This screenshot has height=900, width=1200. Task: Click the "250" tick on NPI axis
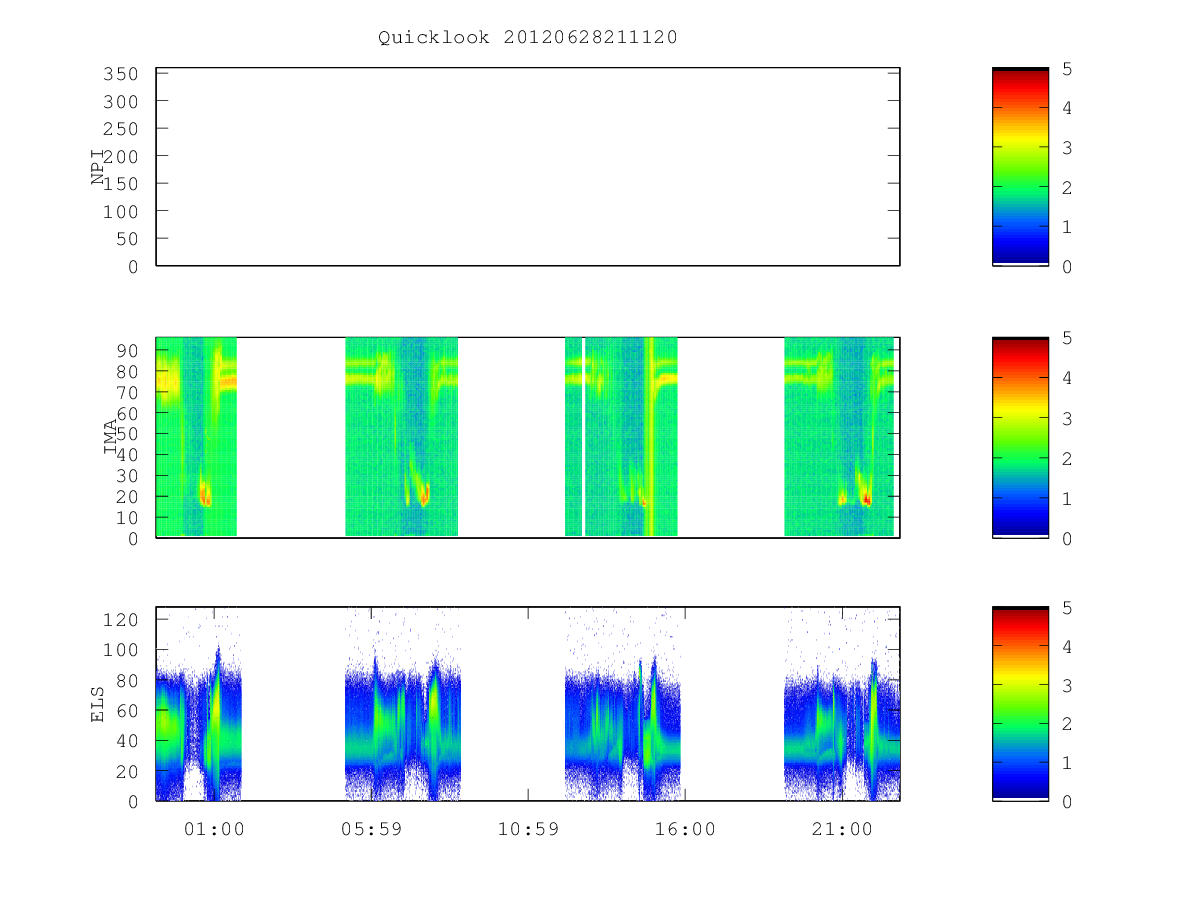click(120, 129)
